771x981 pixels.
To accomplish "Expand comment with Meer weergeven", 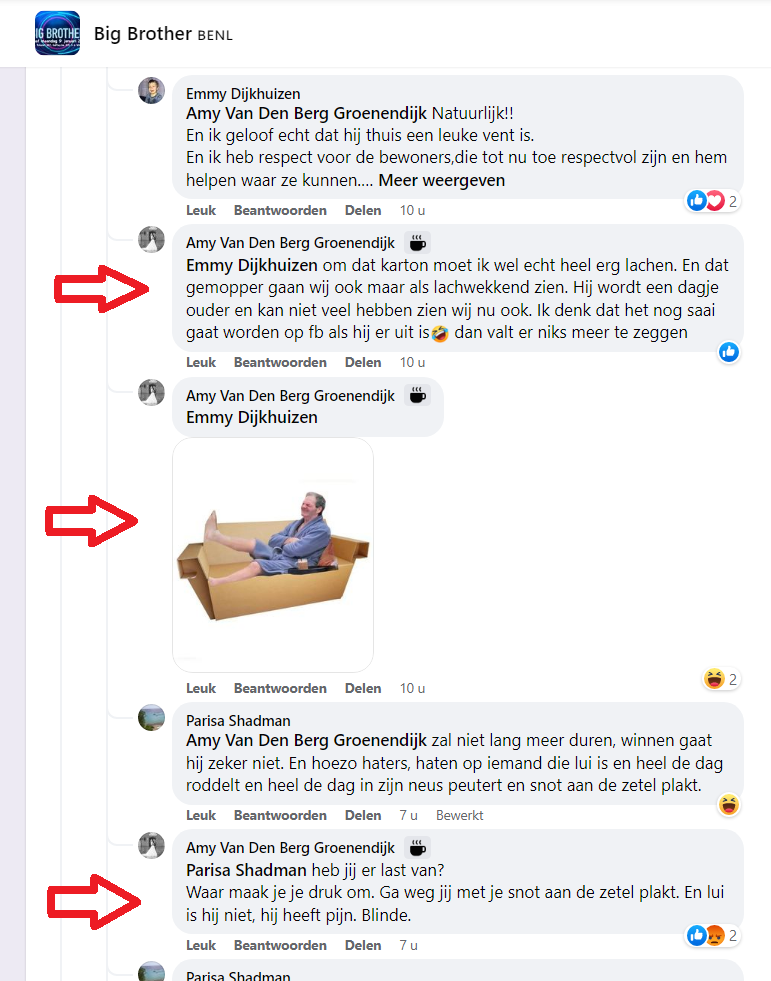I will point(441,180).
